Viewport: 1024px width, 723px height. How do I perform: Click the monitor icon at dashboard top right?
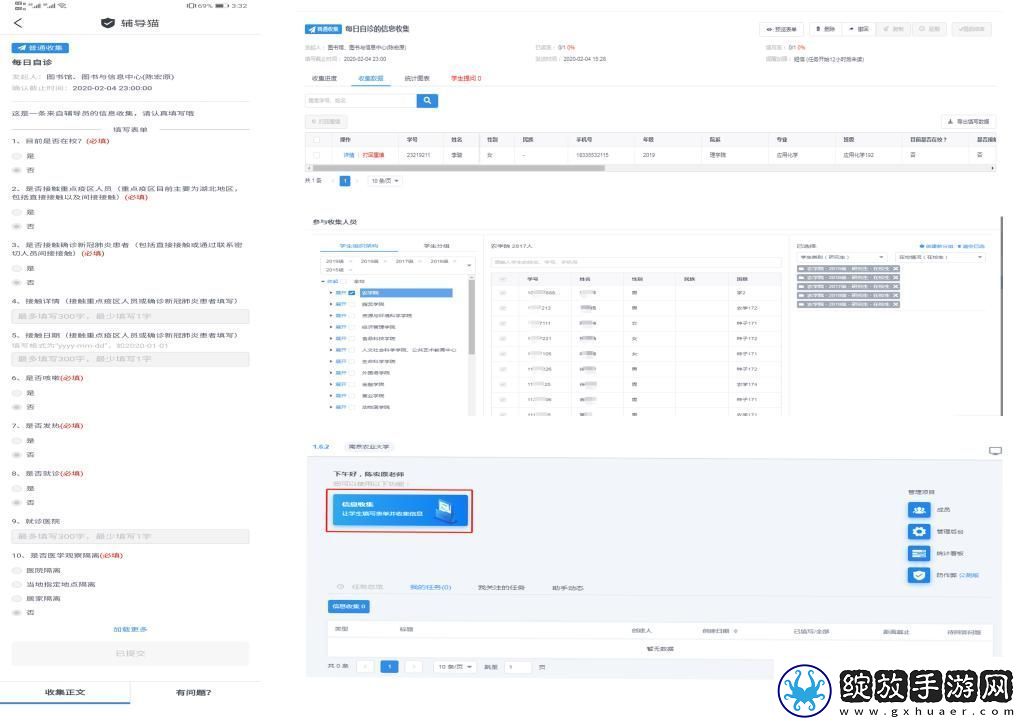pyautogui.click(x=995, y=451)
